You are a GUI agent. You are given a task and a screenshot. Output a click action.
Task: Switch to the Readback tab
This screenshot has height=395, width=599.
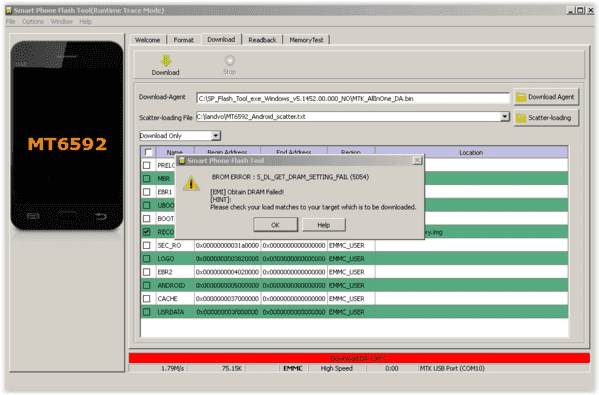click(262, 40)
